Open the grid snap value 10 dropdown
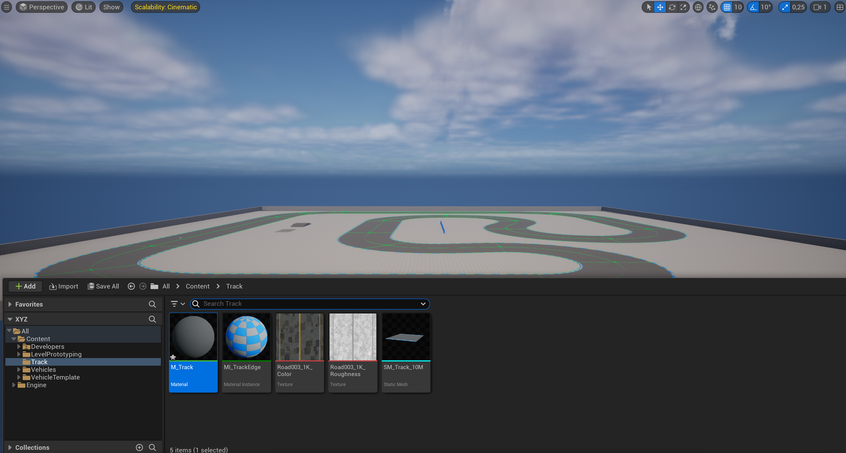The height and width of the screenshot is (453, 846). 738,7
